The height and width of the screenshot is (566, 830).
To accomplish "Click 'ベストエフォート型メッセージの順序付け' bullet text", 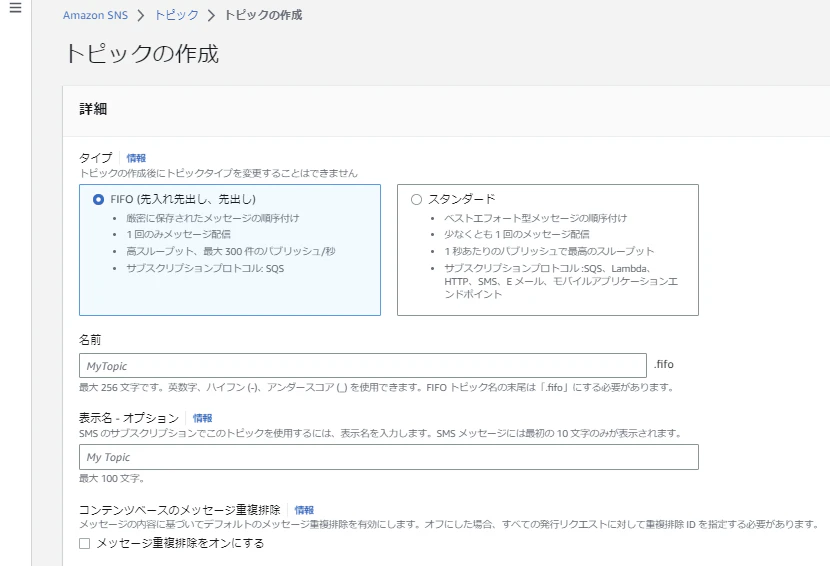I will tap(535, 218).
